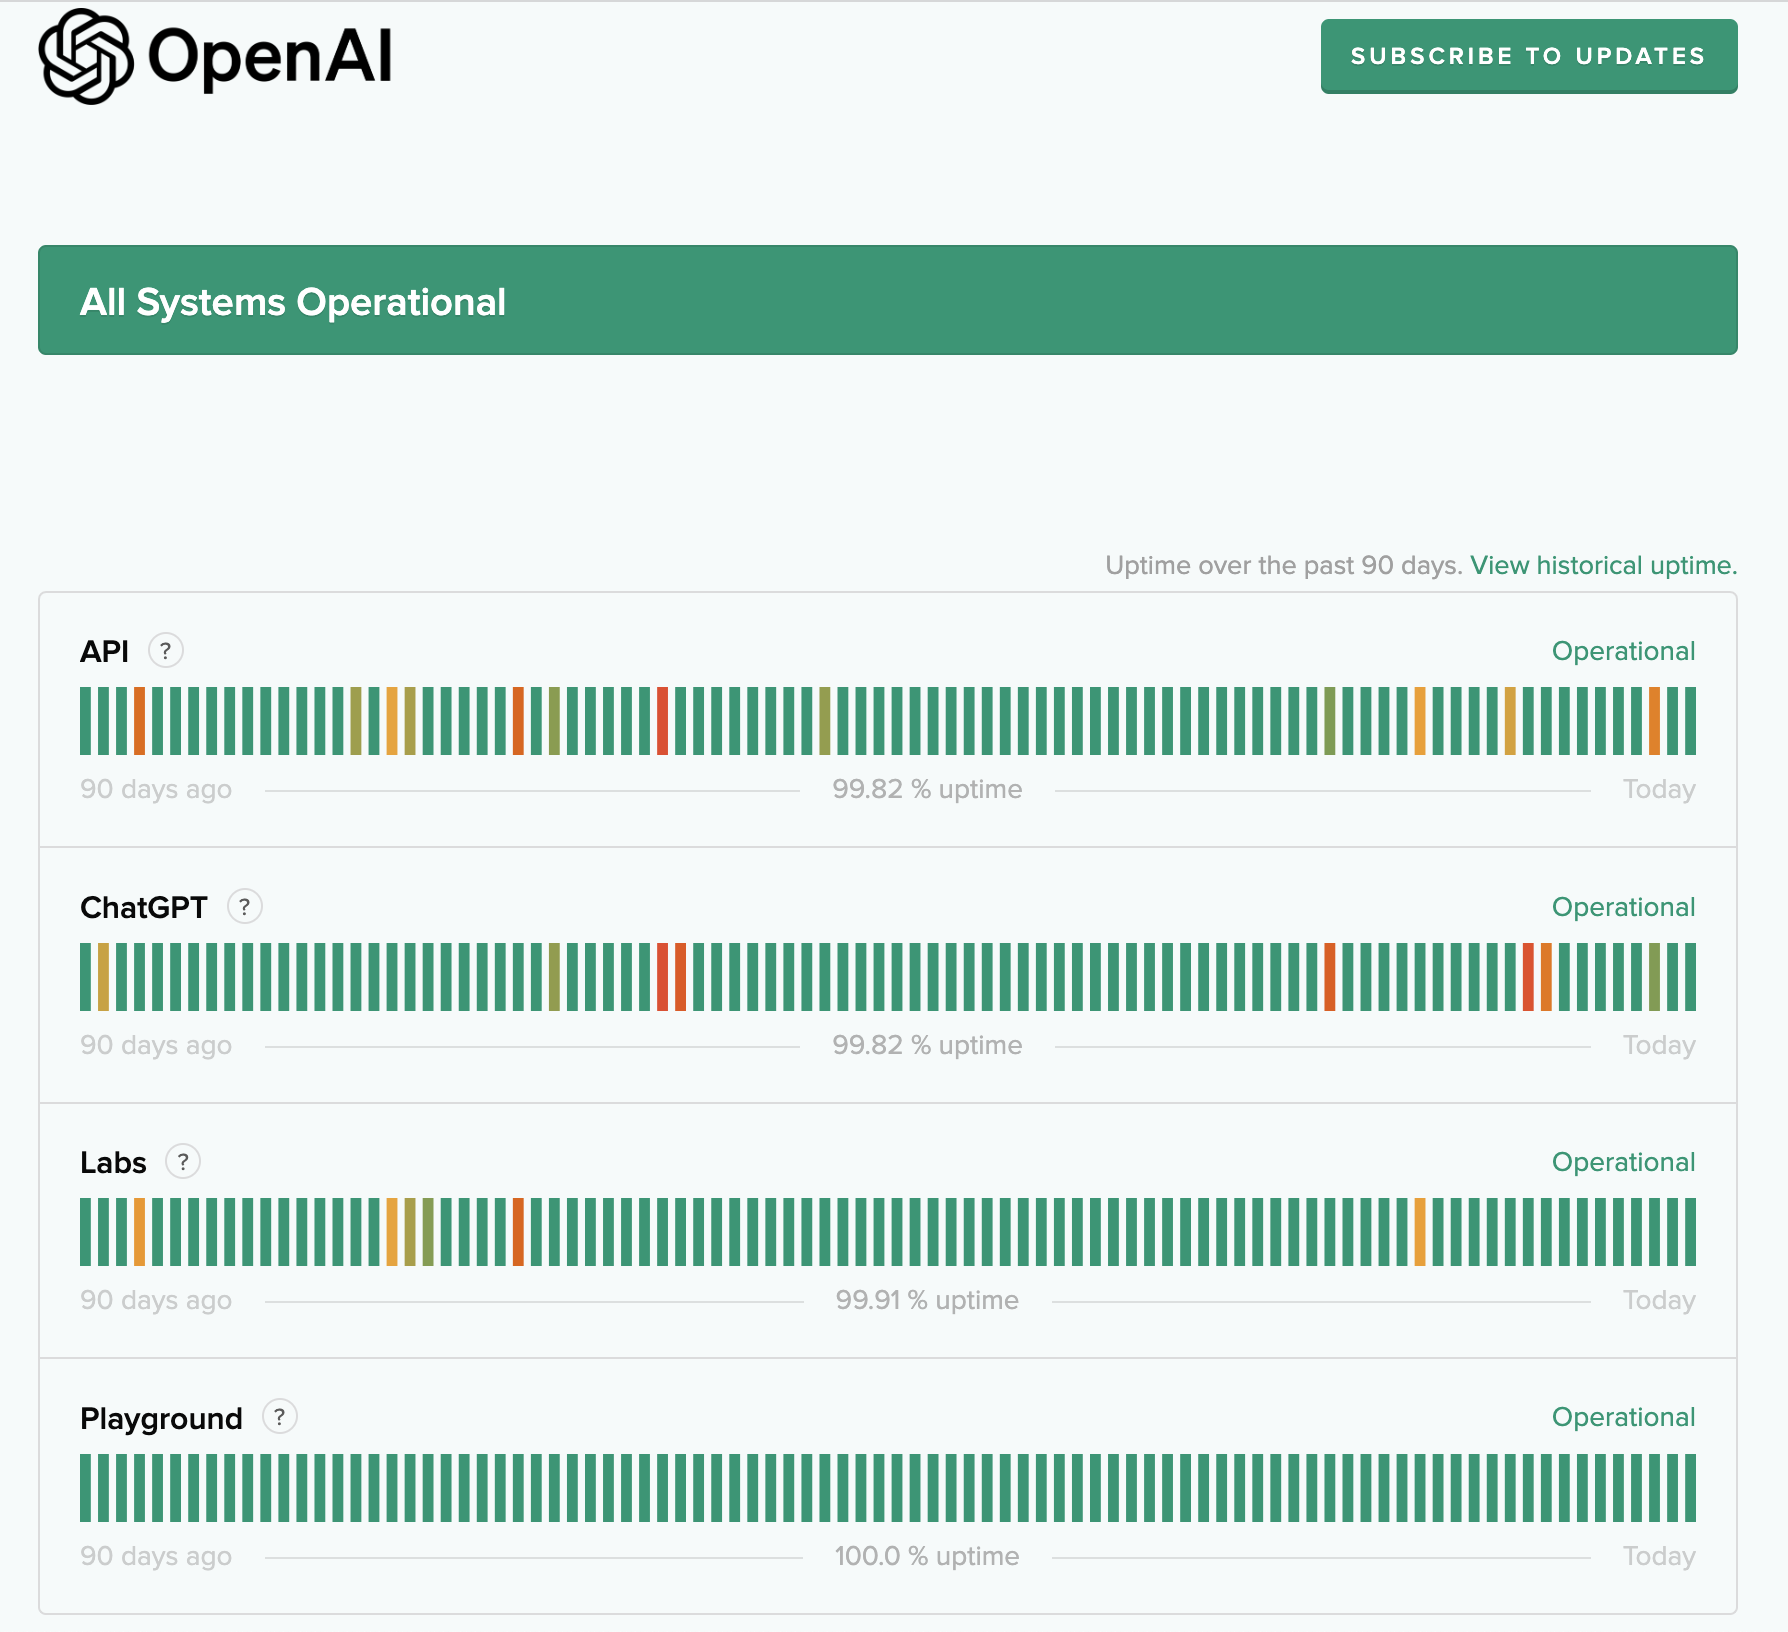1788x1632 pixels.
Task: Click the 99.82 % uptime text under ChatGPT
Action: click(927, 1045)
